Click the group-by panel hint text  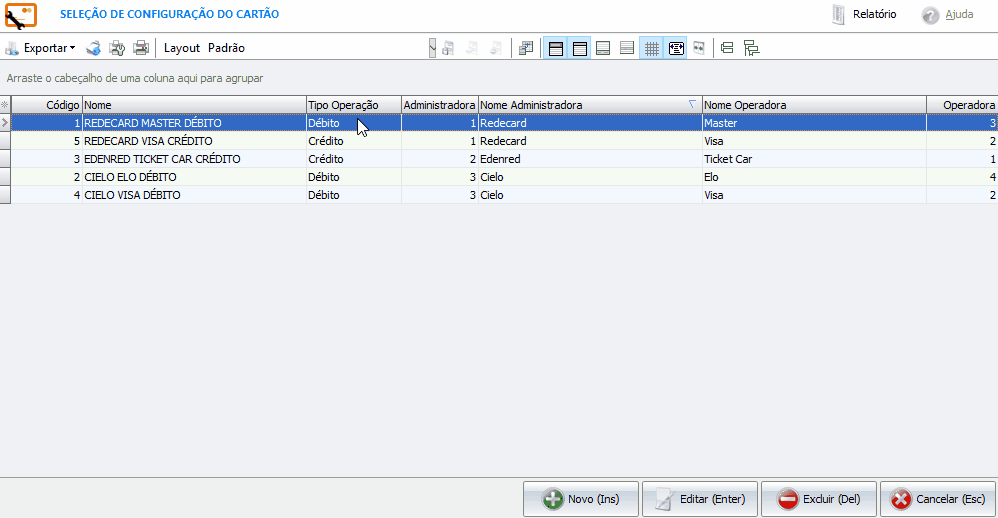135,78
